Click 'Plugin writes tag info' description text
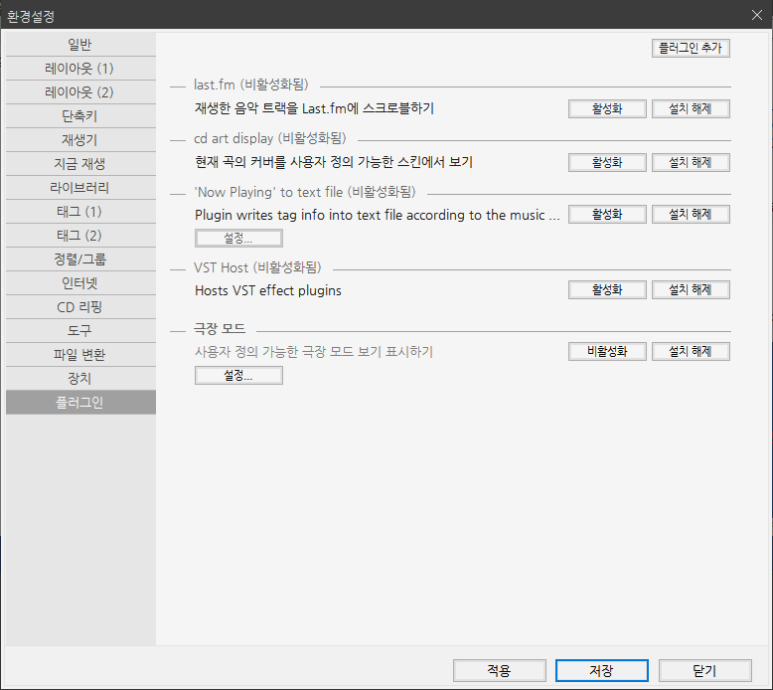 pos(377,215)
